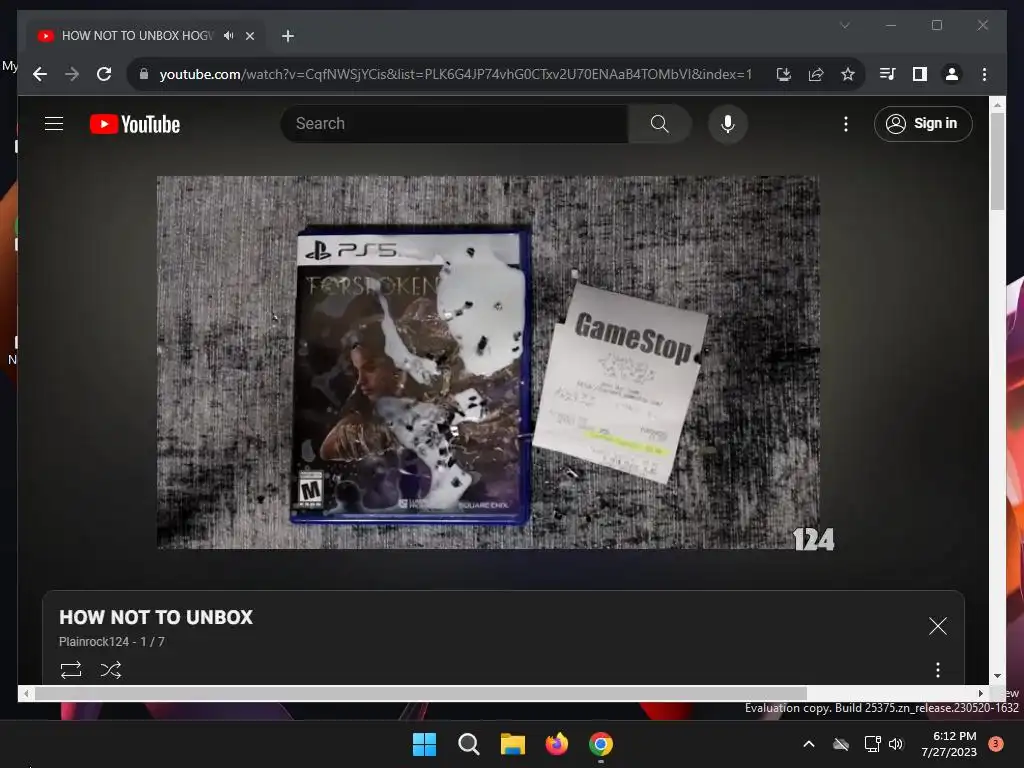The width and height of the screenshot is (1024, 768).
Task: Click horizontal scrollbar right arrow
Action: pos(980,694)
